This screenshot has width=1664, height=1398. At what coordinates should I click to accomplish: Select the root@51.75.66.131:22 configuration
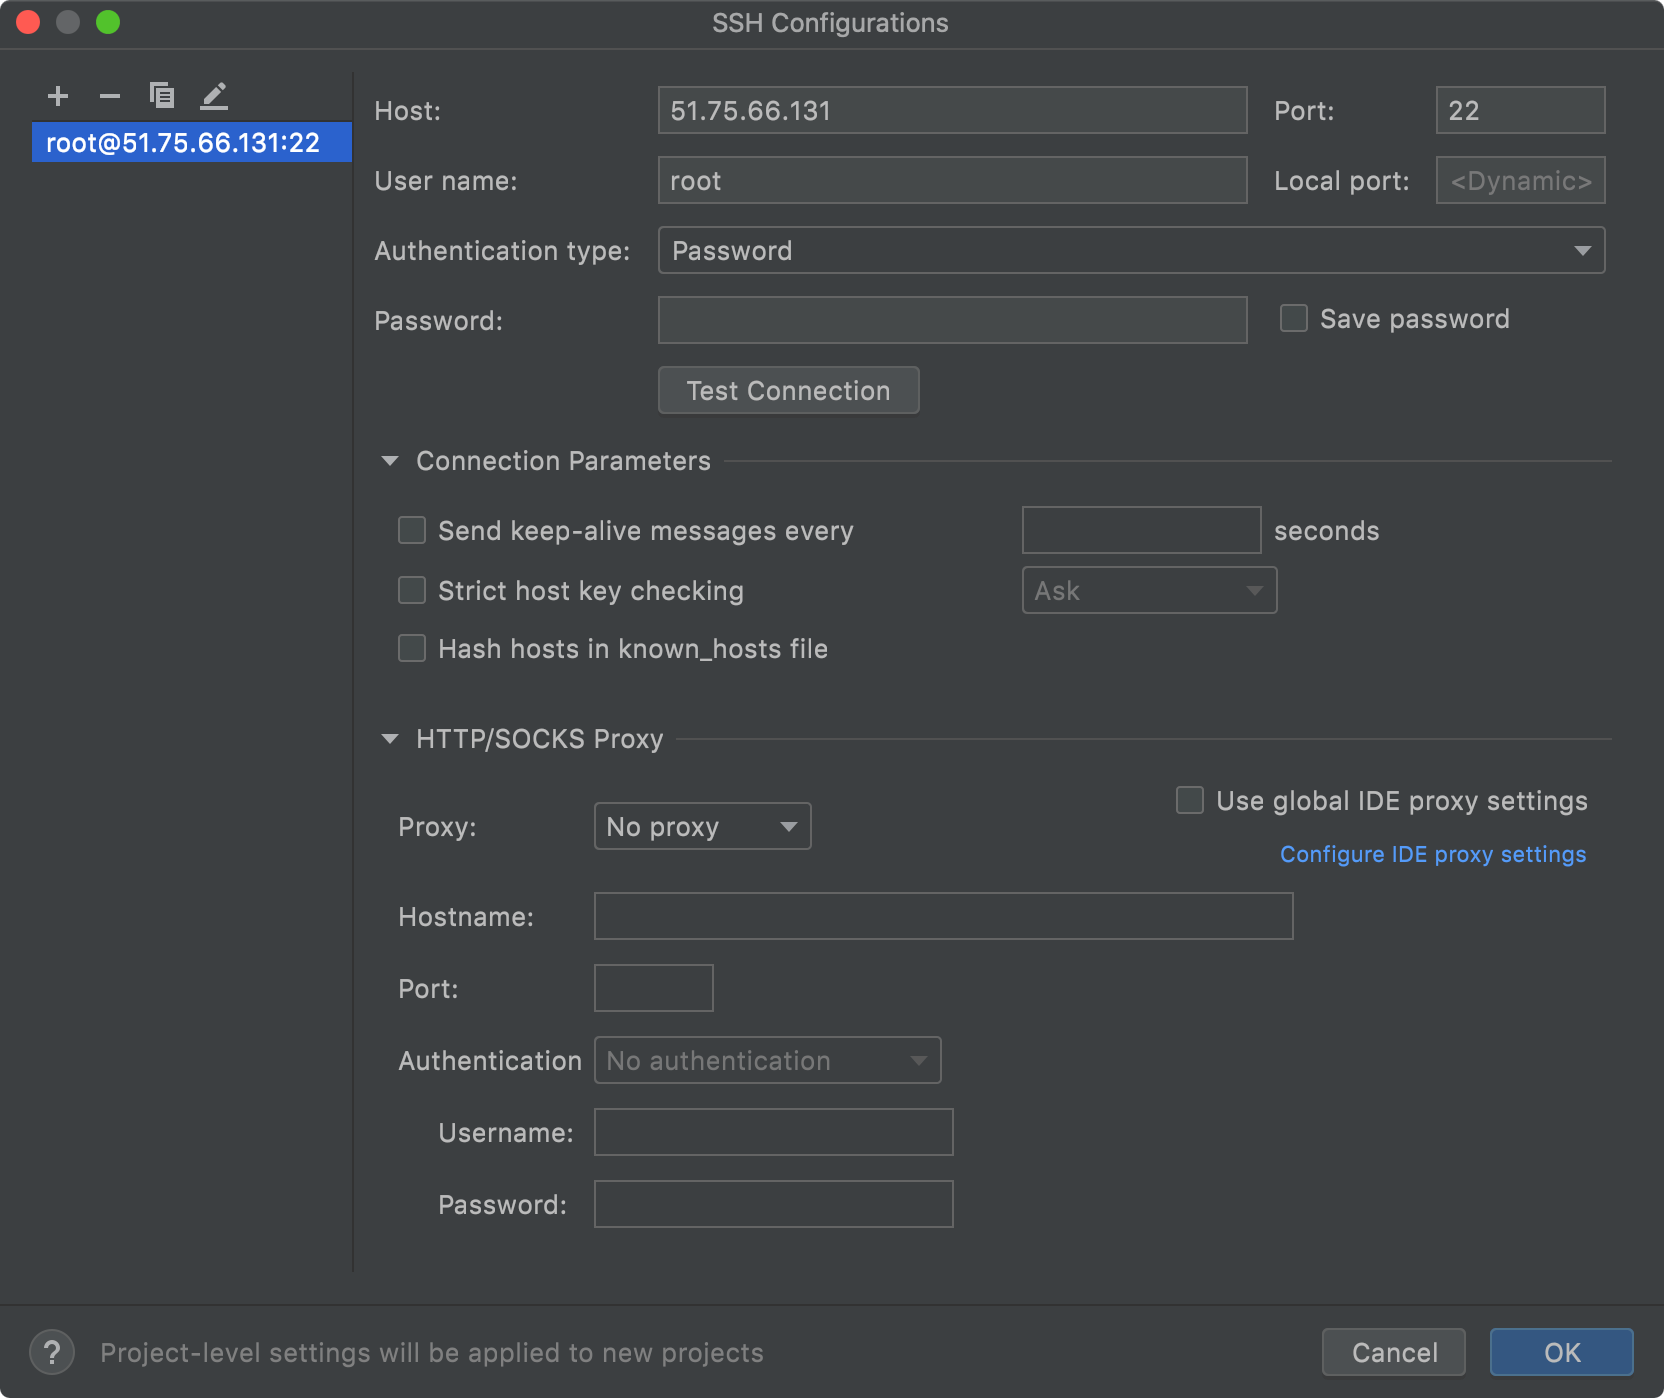tap(191, 142)
